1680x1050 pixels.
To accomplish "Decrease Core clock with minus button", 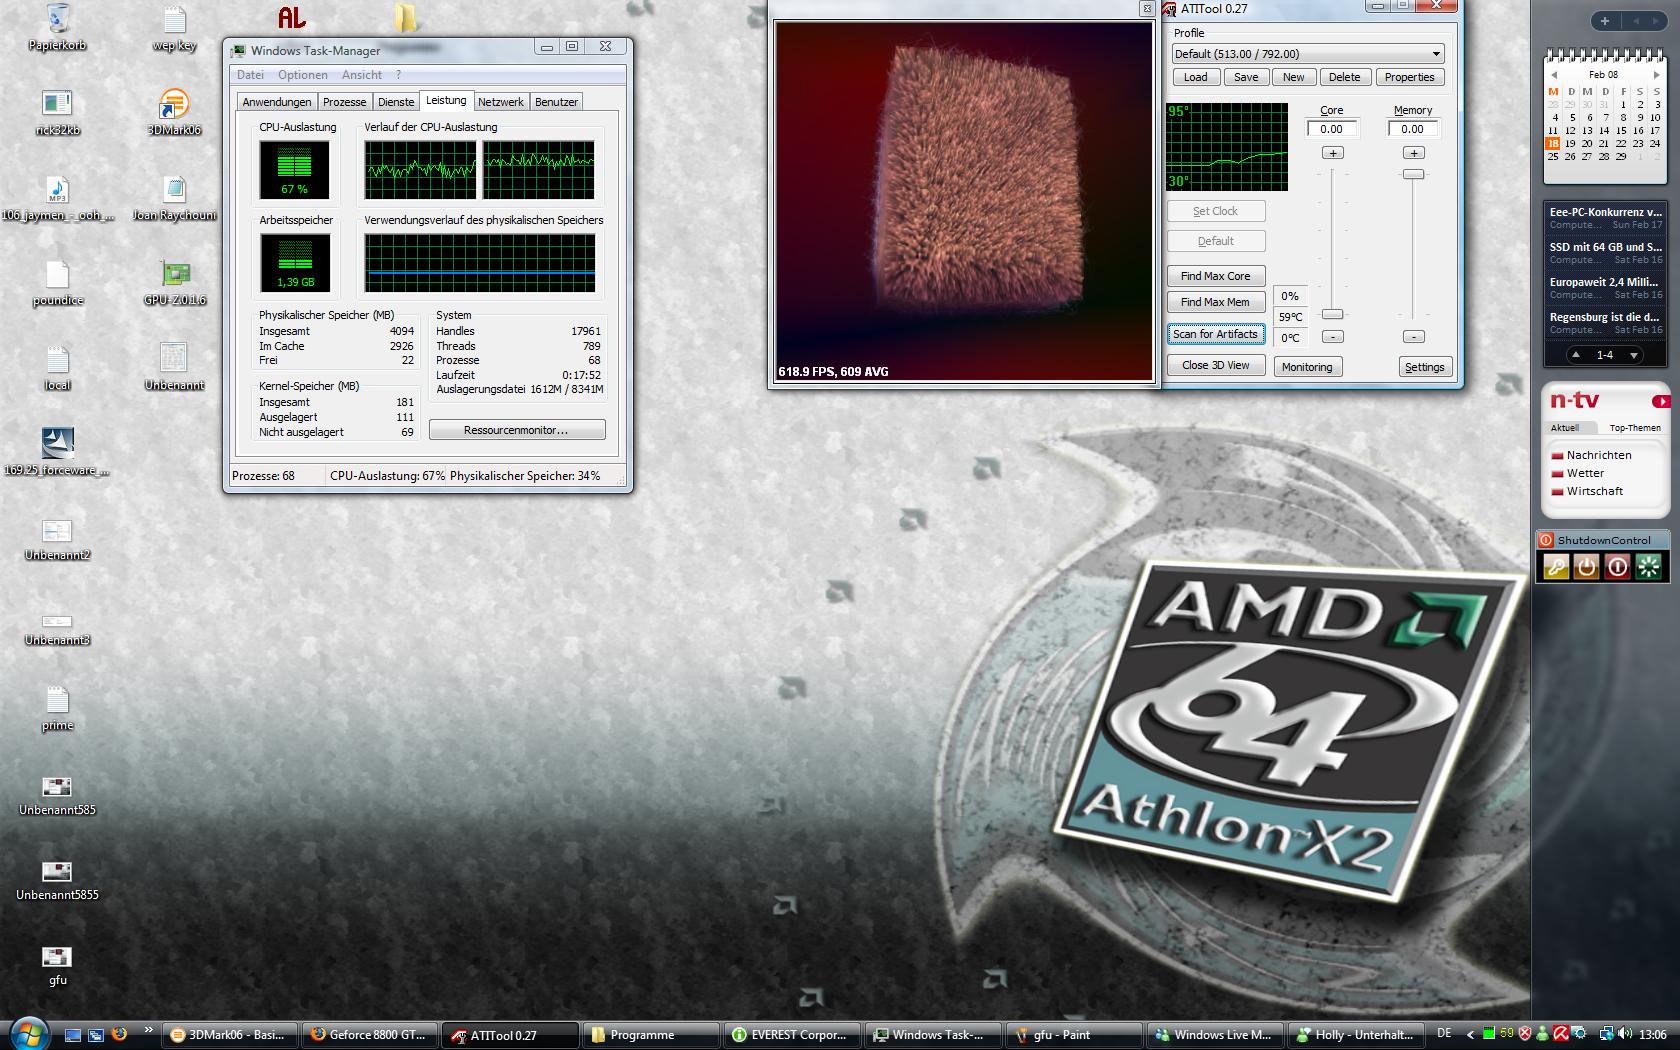I will 1333,337.
